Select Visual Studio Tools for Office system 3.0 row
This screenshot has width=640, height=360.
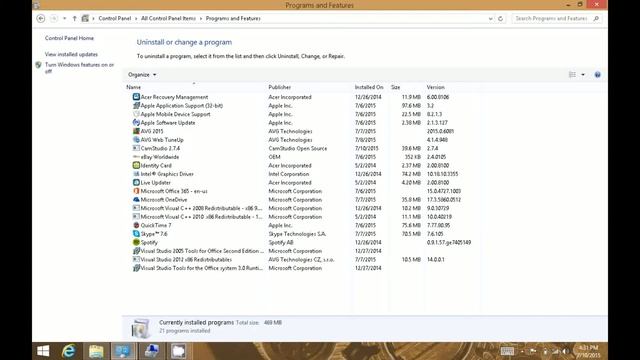302,268
